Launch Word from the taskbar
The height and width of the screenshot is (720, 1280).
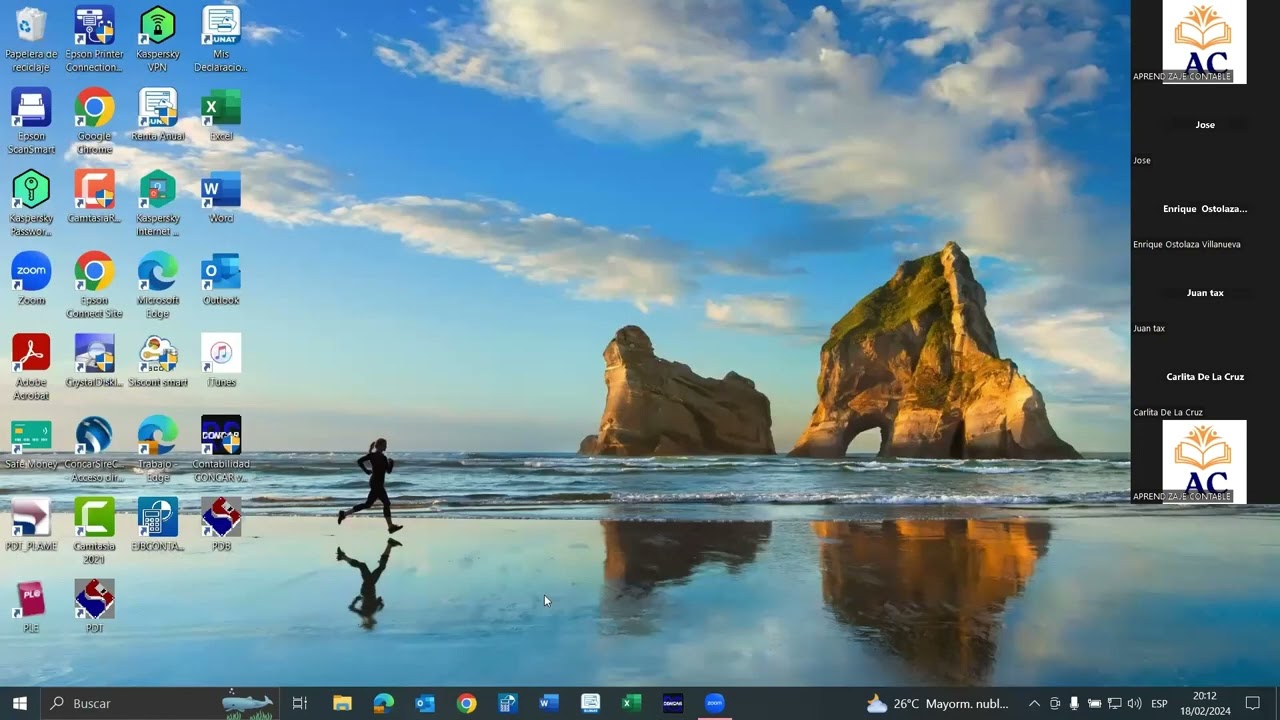[x=549, y=703]
